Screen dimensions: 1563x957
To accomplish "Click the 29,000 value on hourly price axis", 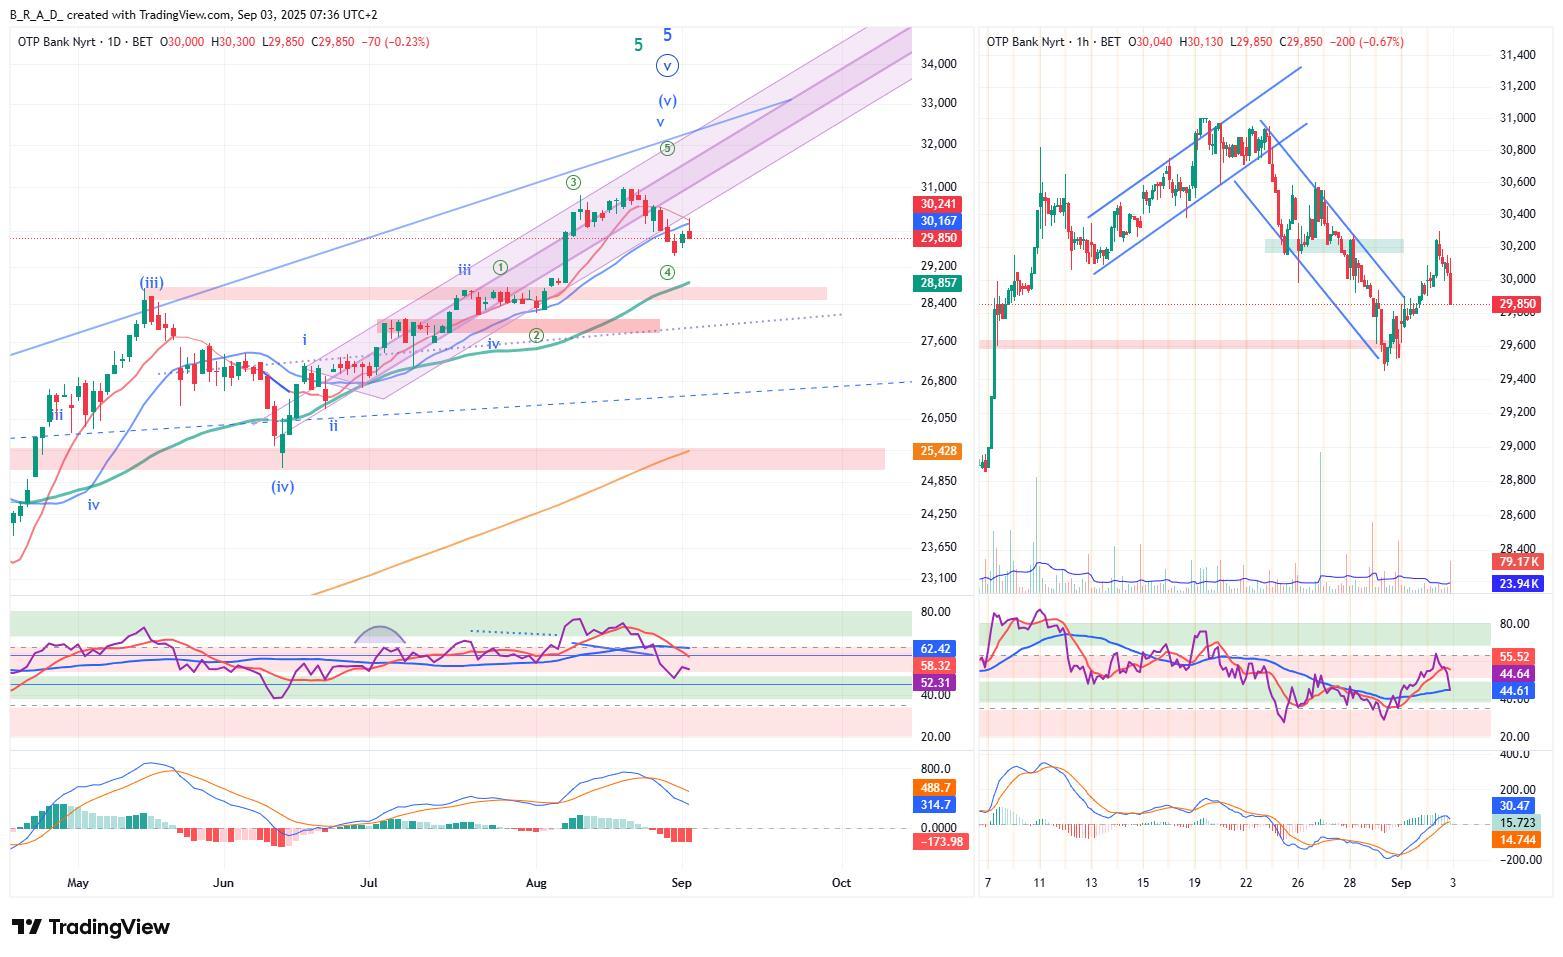I will [x=1517, y=446].
